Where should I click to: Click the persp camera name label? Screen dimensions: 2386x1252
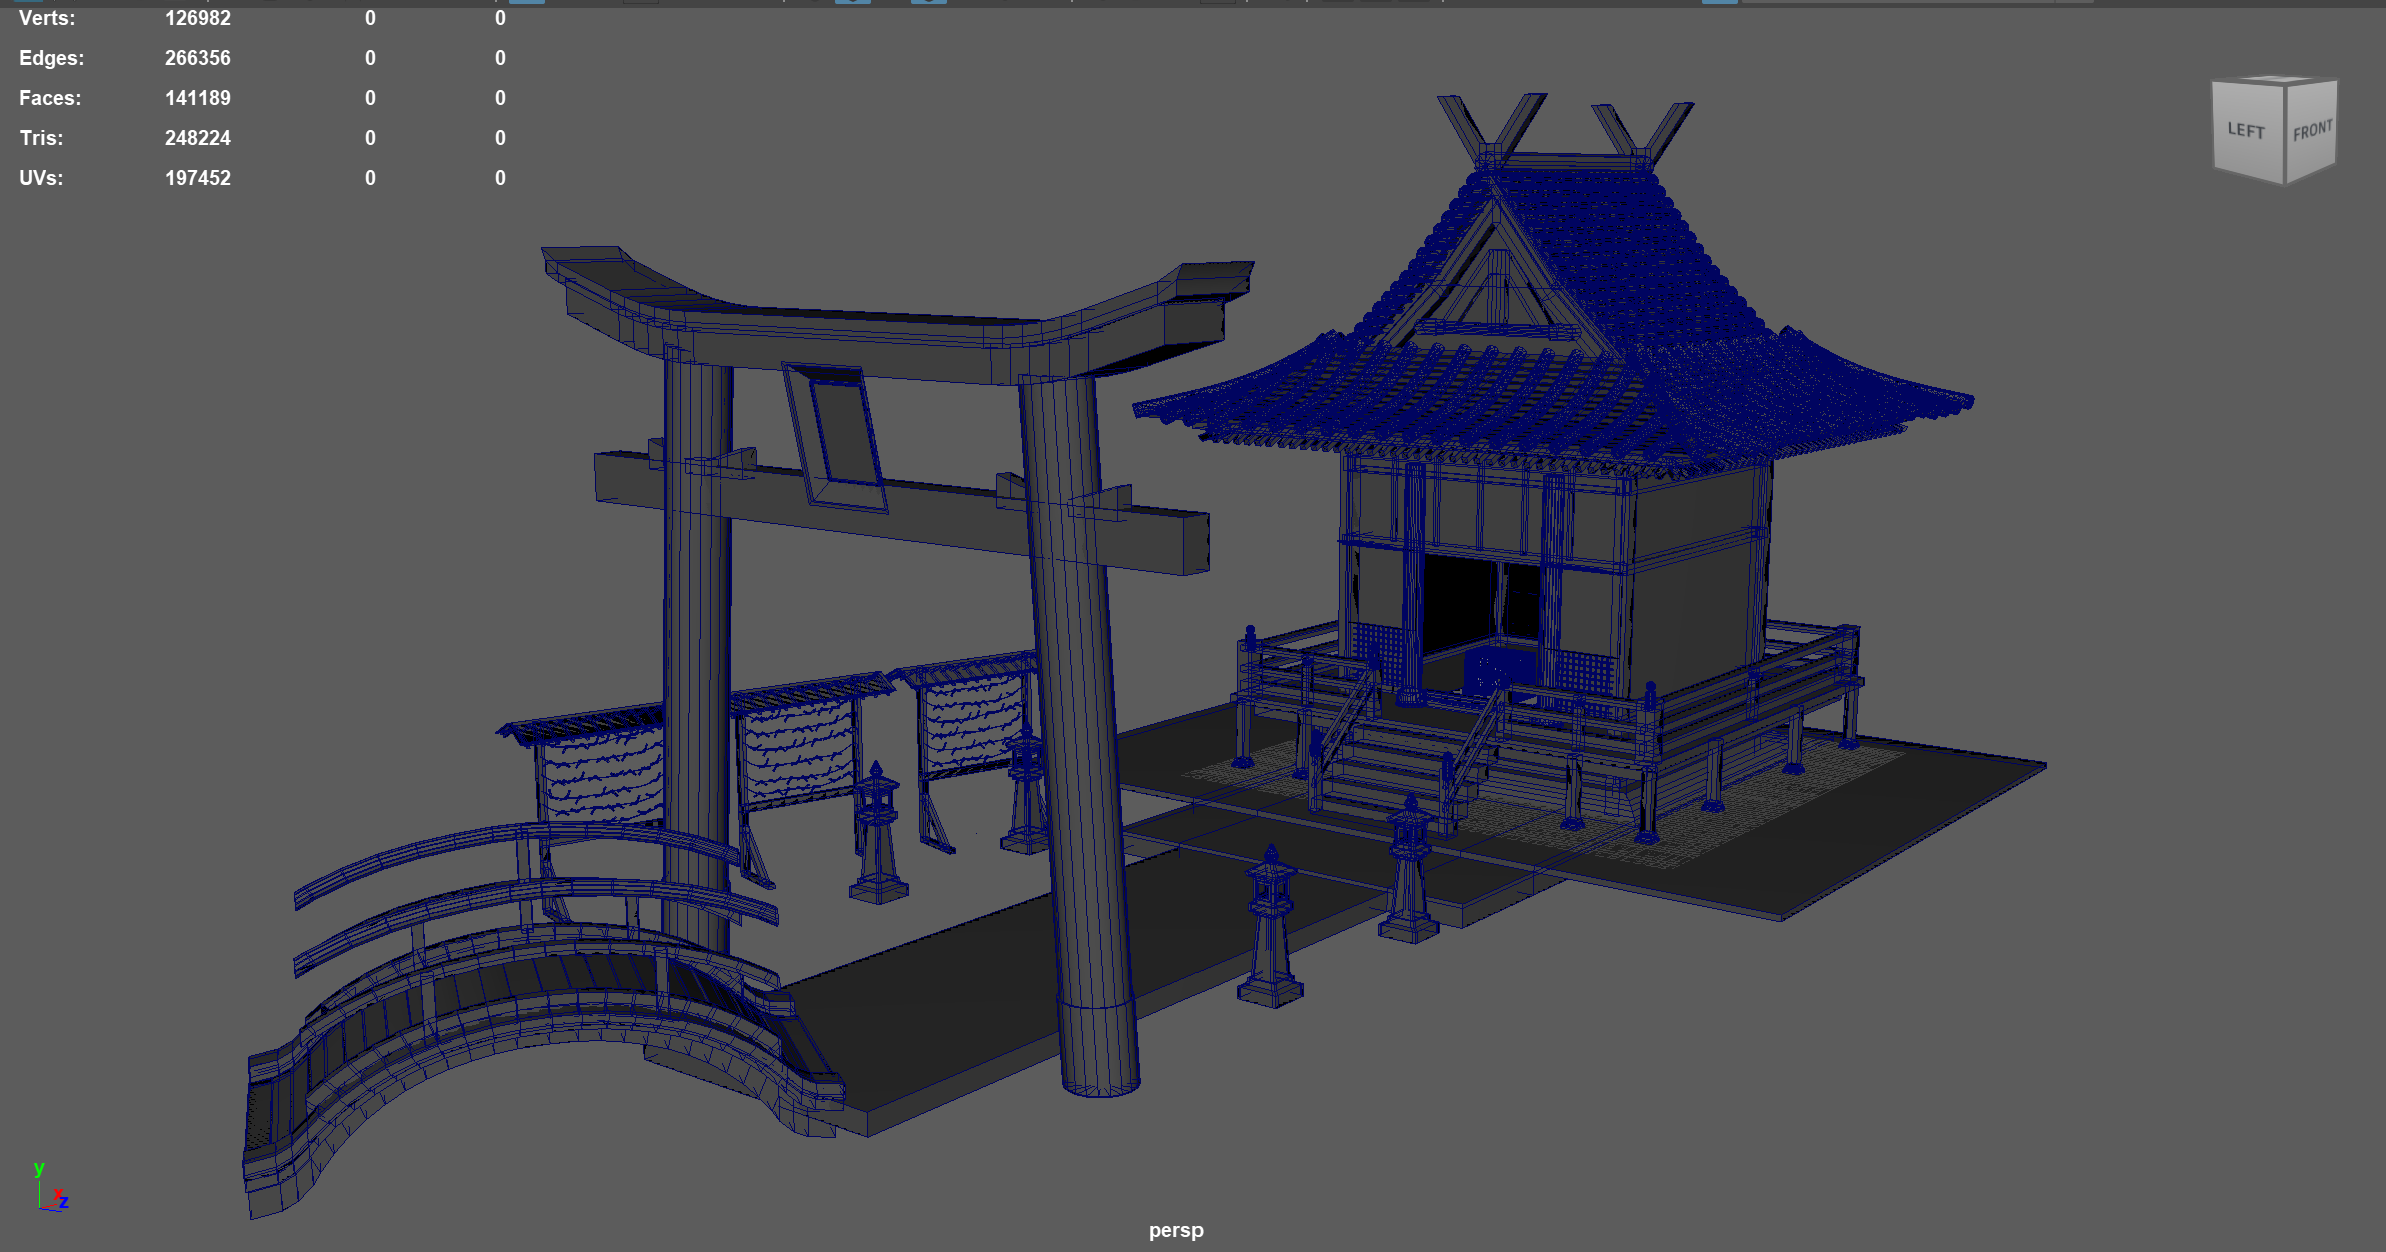tap(1176, 1230)
